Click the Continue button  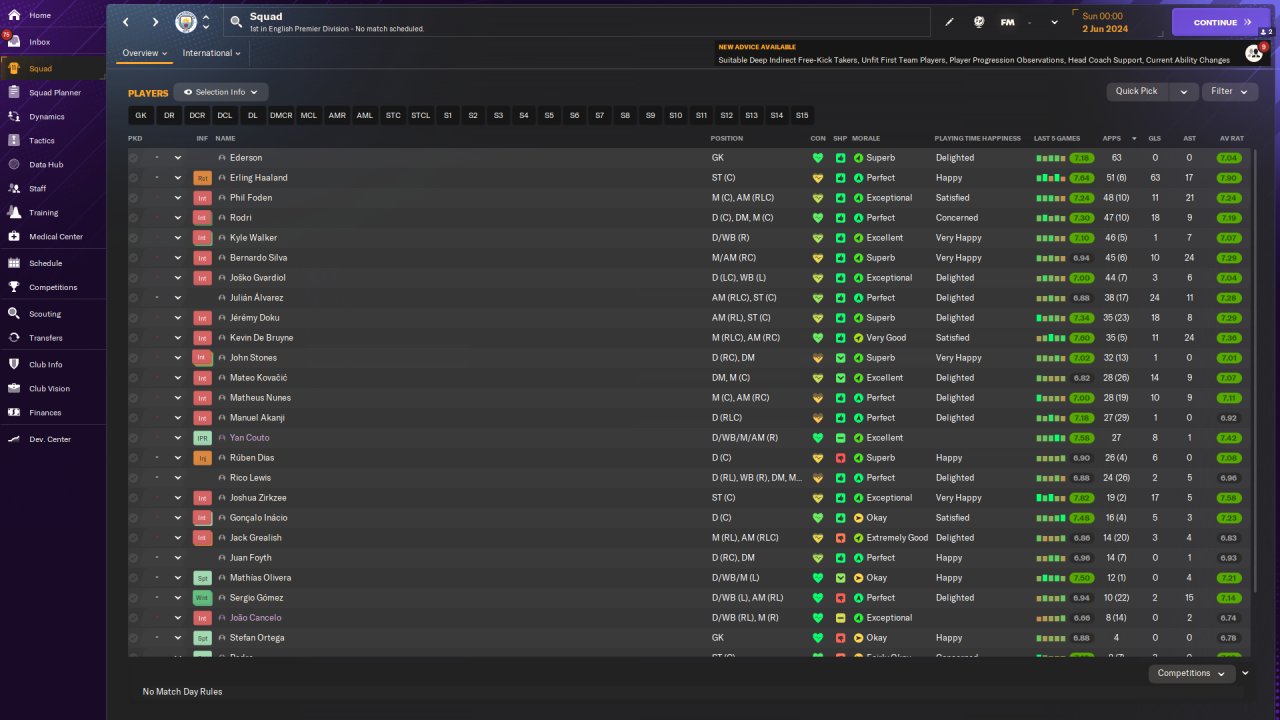(1221, 22)
